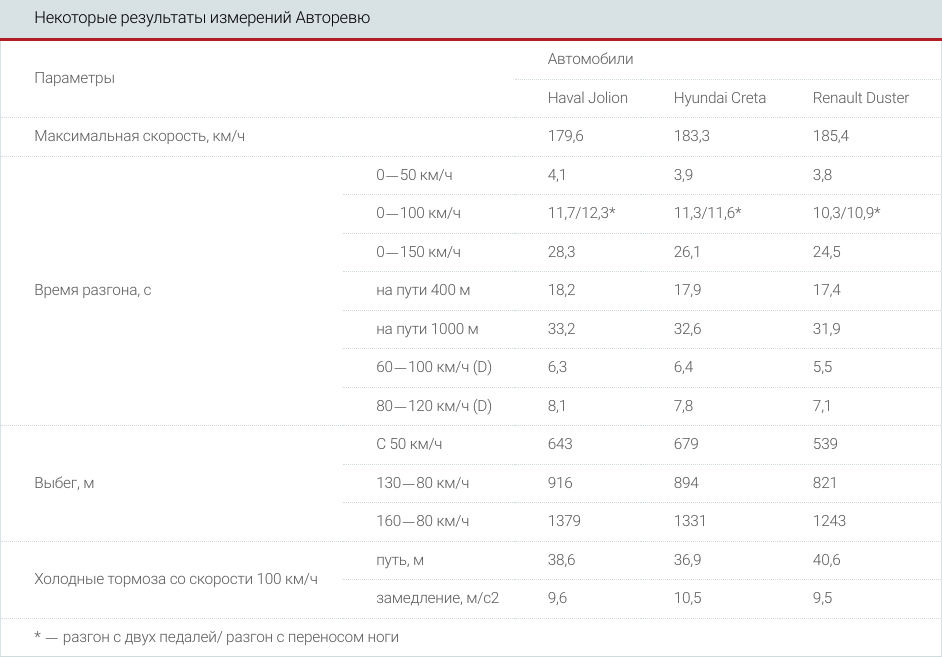Click the 60—100 value 5,5

tap(822, 368)
